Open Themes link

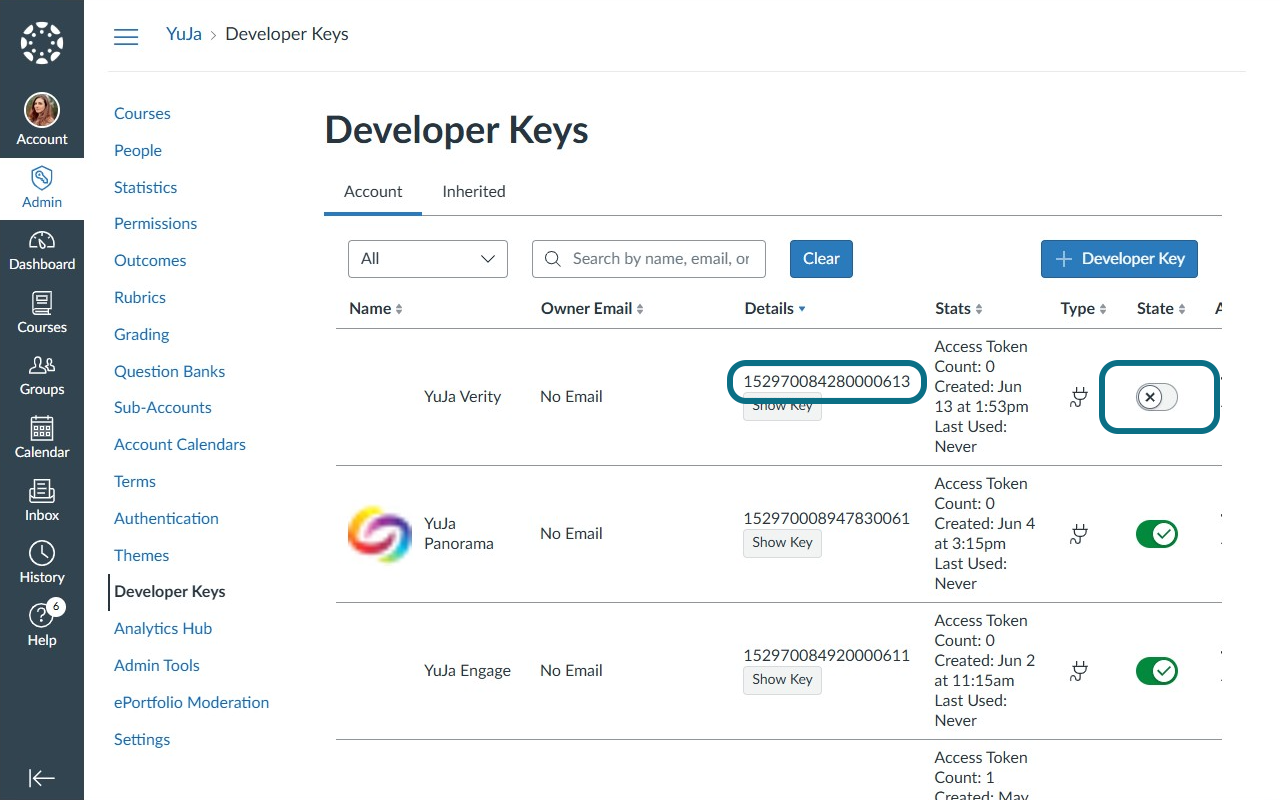point(141,556)
